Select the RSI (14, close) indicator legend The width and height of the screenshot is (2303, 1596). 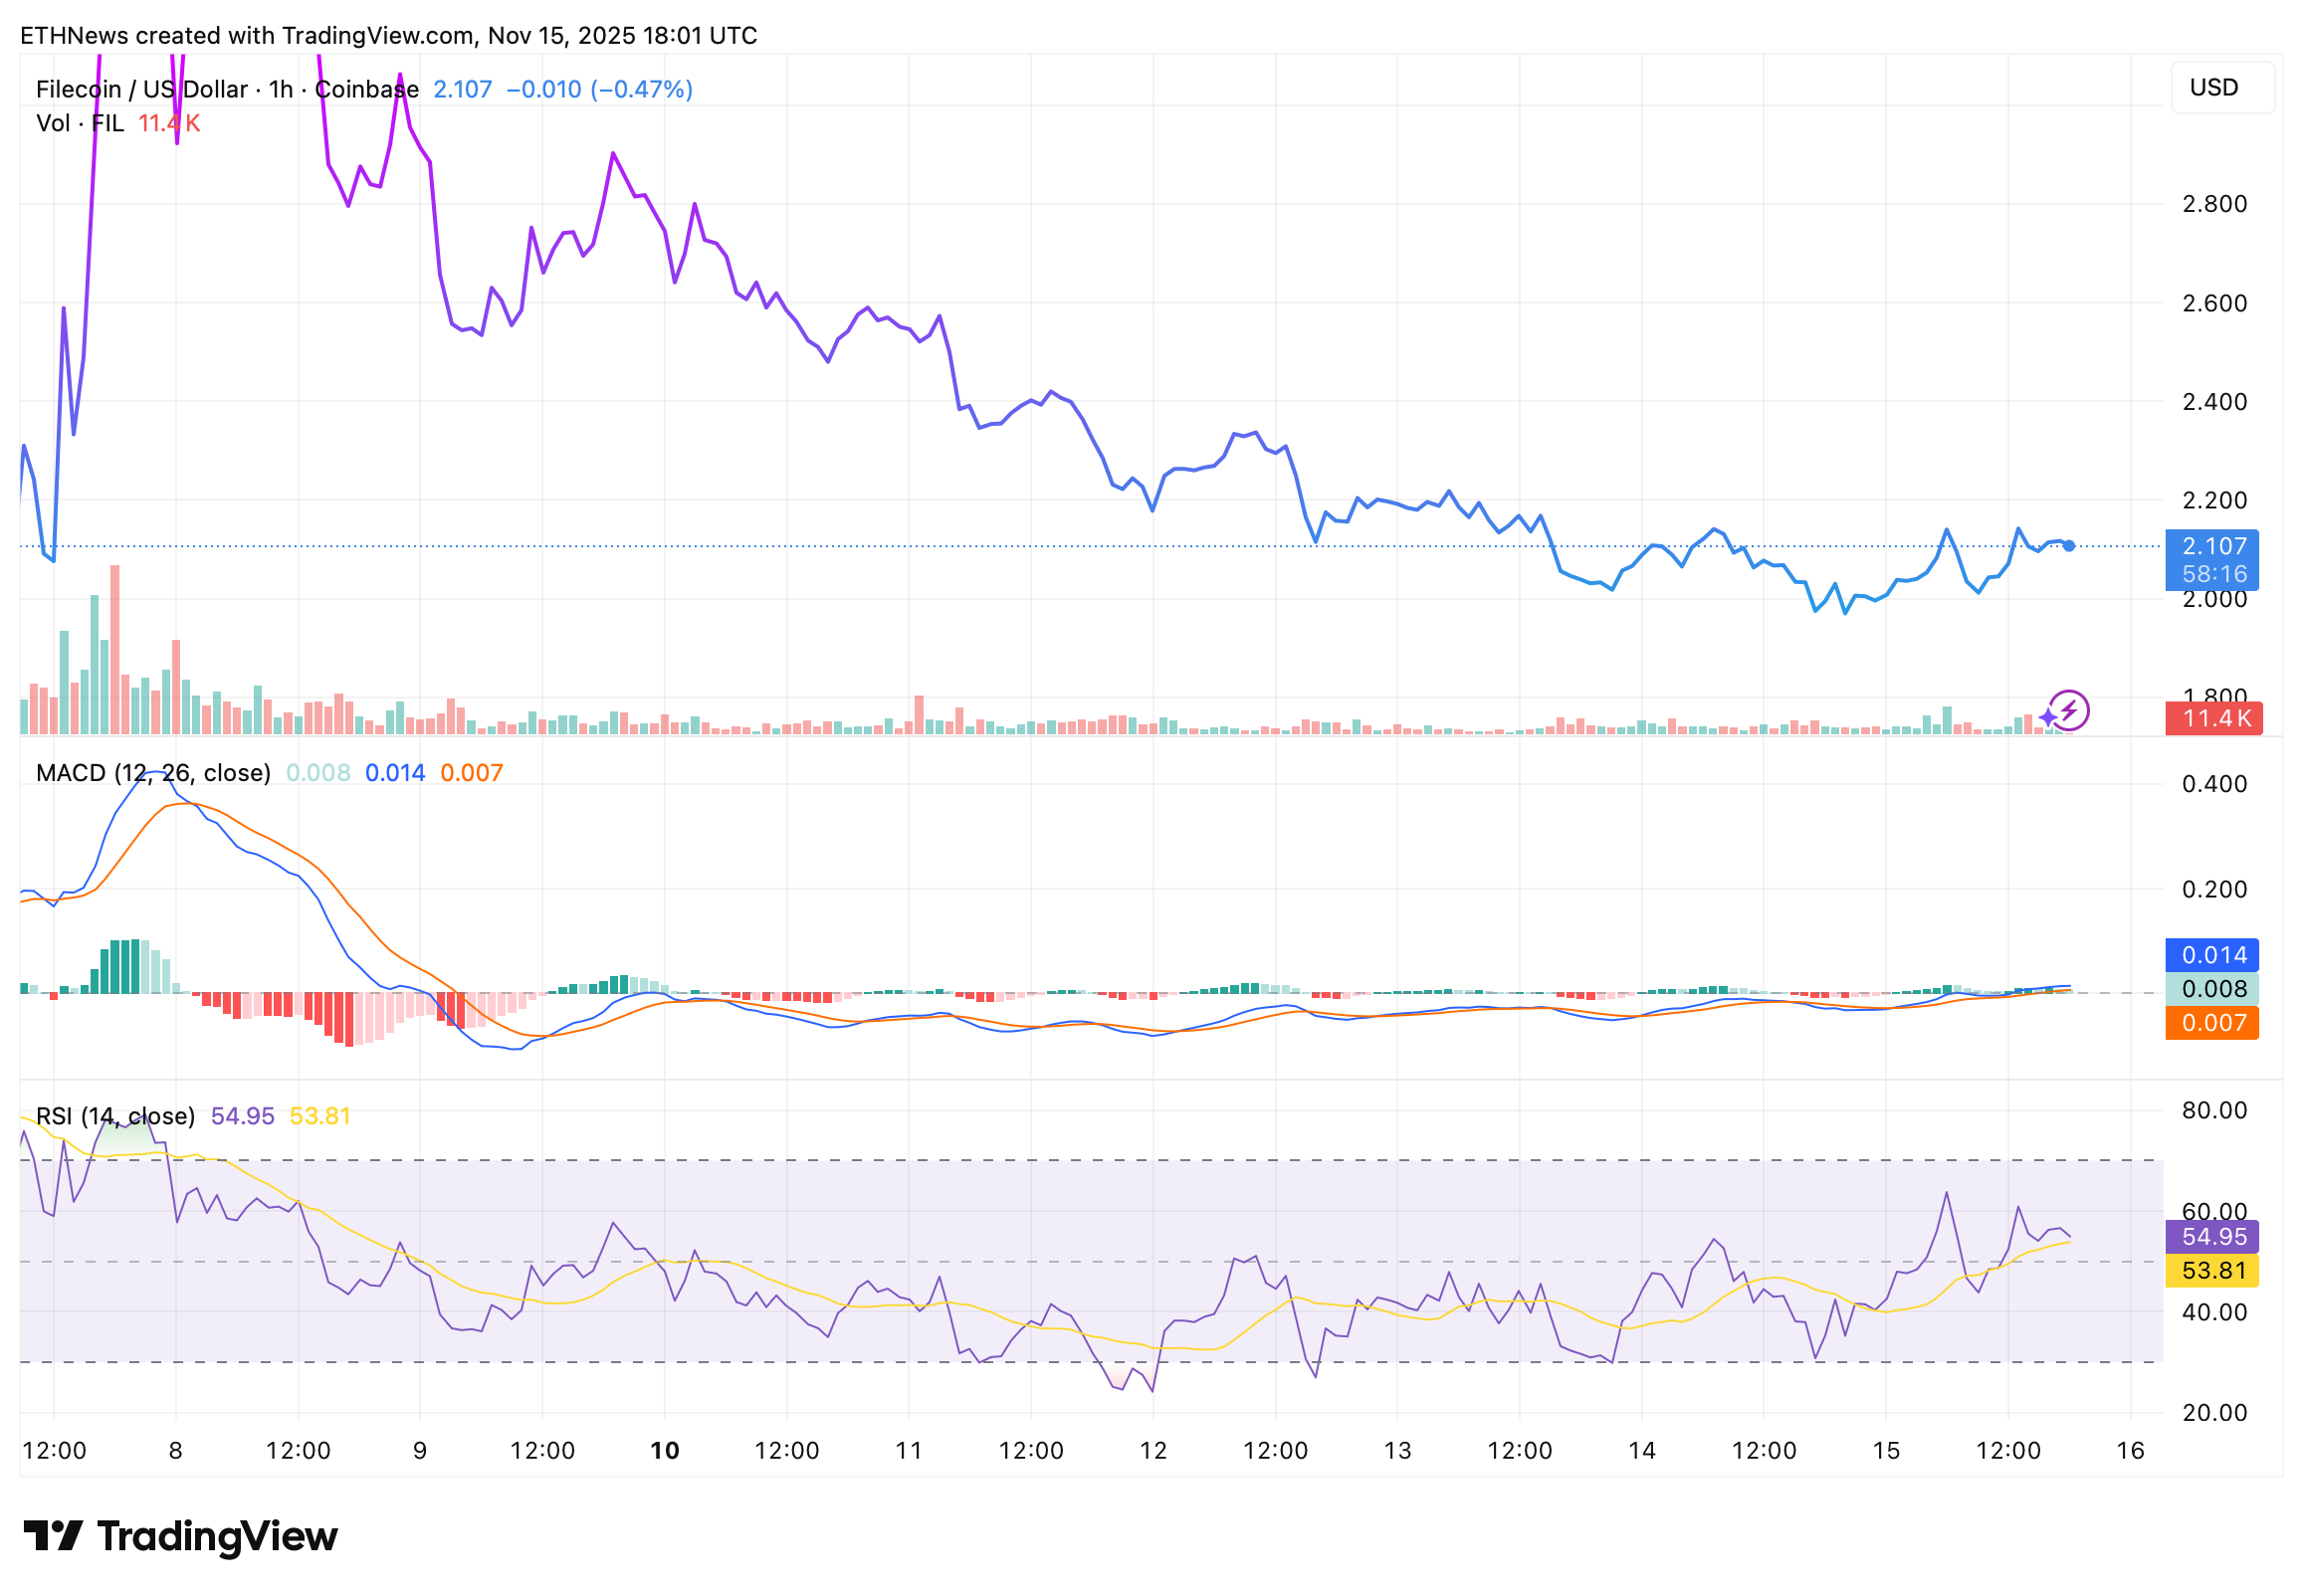click(x=115, y=1116)
